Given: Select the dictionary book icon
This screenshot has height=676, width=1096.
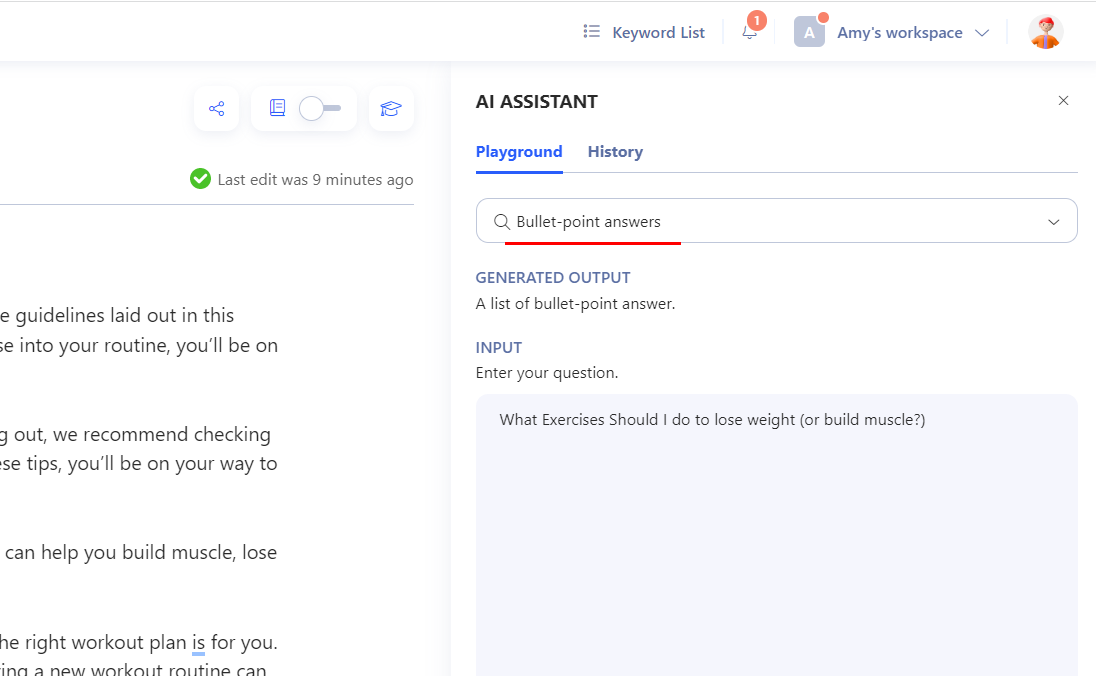Looking at the screenshot, I should tap(277, 107).
